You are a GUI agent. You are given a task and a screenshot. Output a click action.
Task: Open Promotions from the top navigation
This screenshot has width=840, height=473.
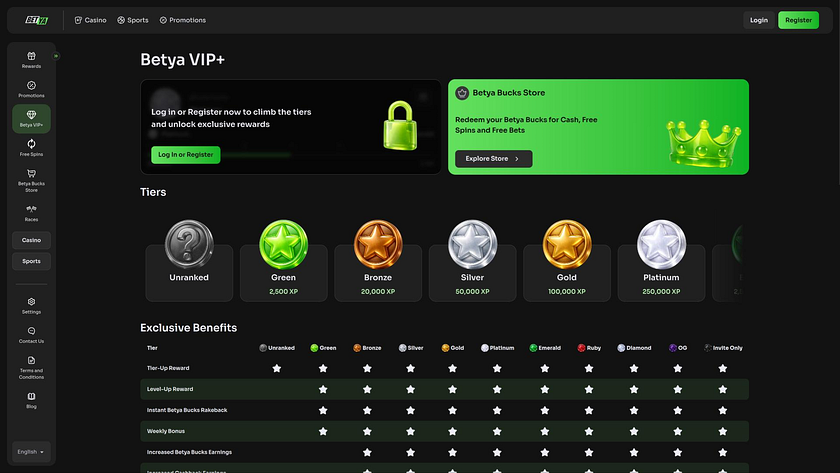click(x=183, y=20)
